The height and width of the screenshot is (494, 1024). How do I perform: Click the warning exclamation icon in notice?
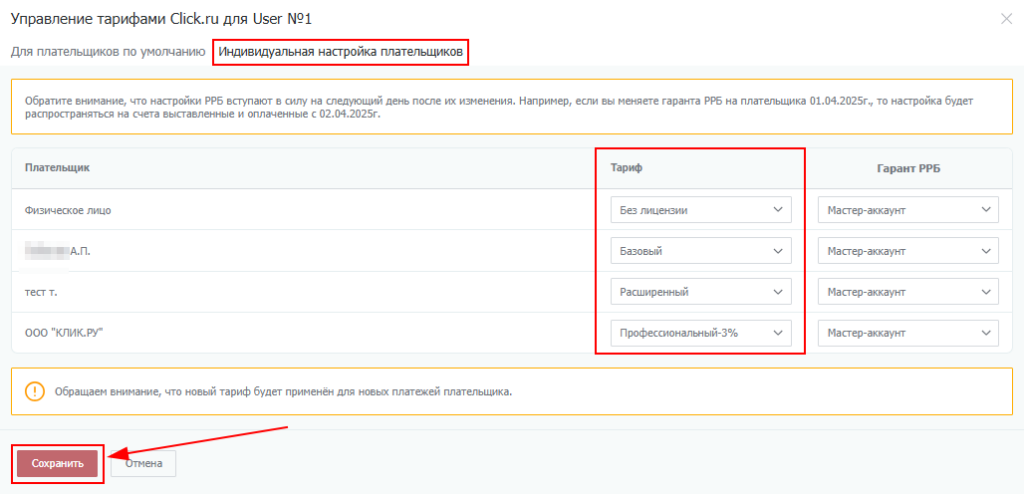pyautogui.click(x=35, y=391)
